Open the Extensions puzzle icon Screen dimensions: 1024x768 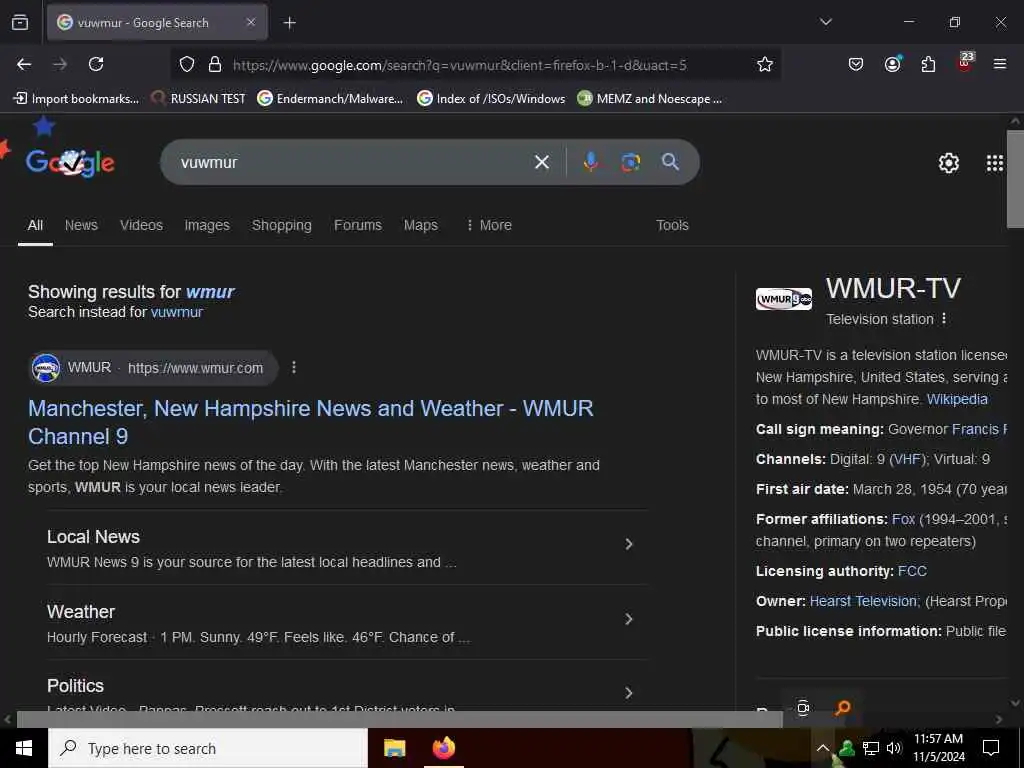(x=928, y=64)
